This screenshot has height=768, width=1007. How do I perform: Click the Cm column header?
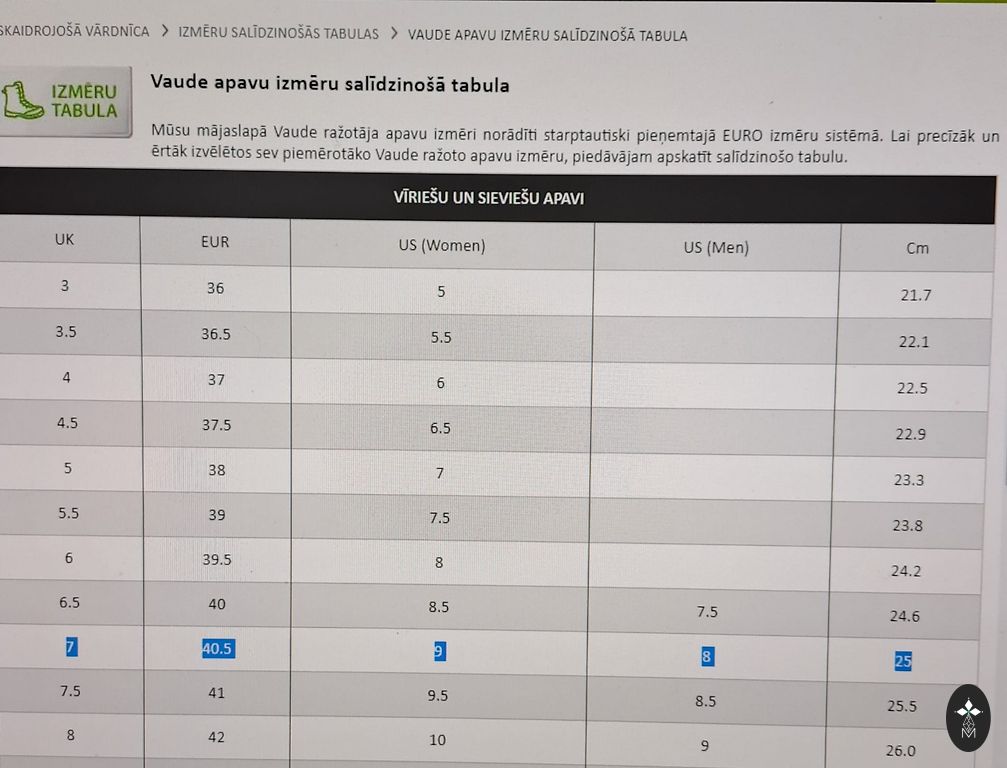[x=917, y=248]
